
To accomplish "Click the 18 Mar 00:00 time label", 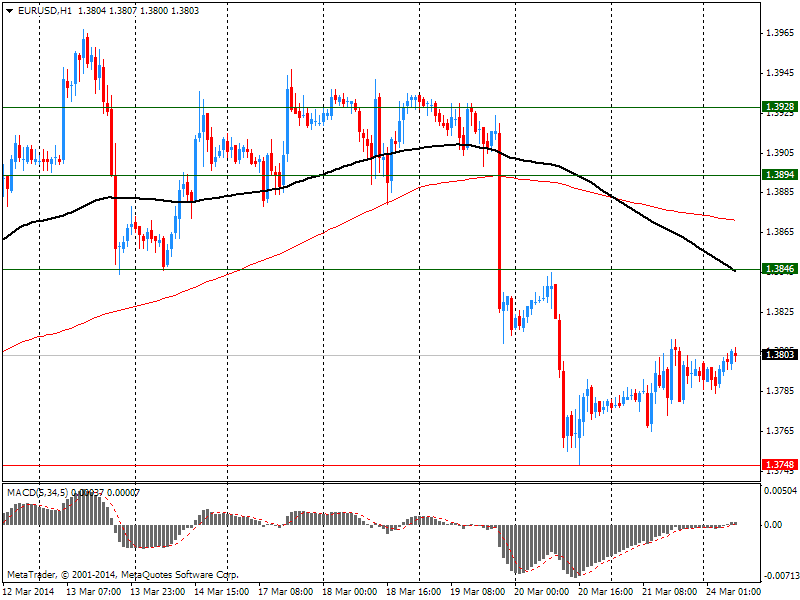I will [350, 592].
